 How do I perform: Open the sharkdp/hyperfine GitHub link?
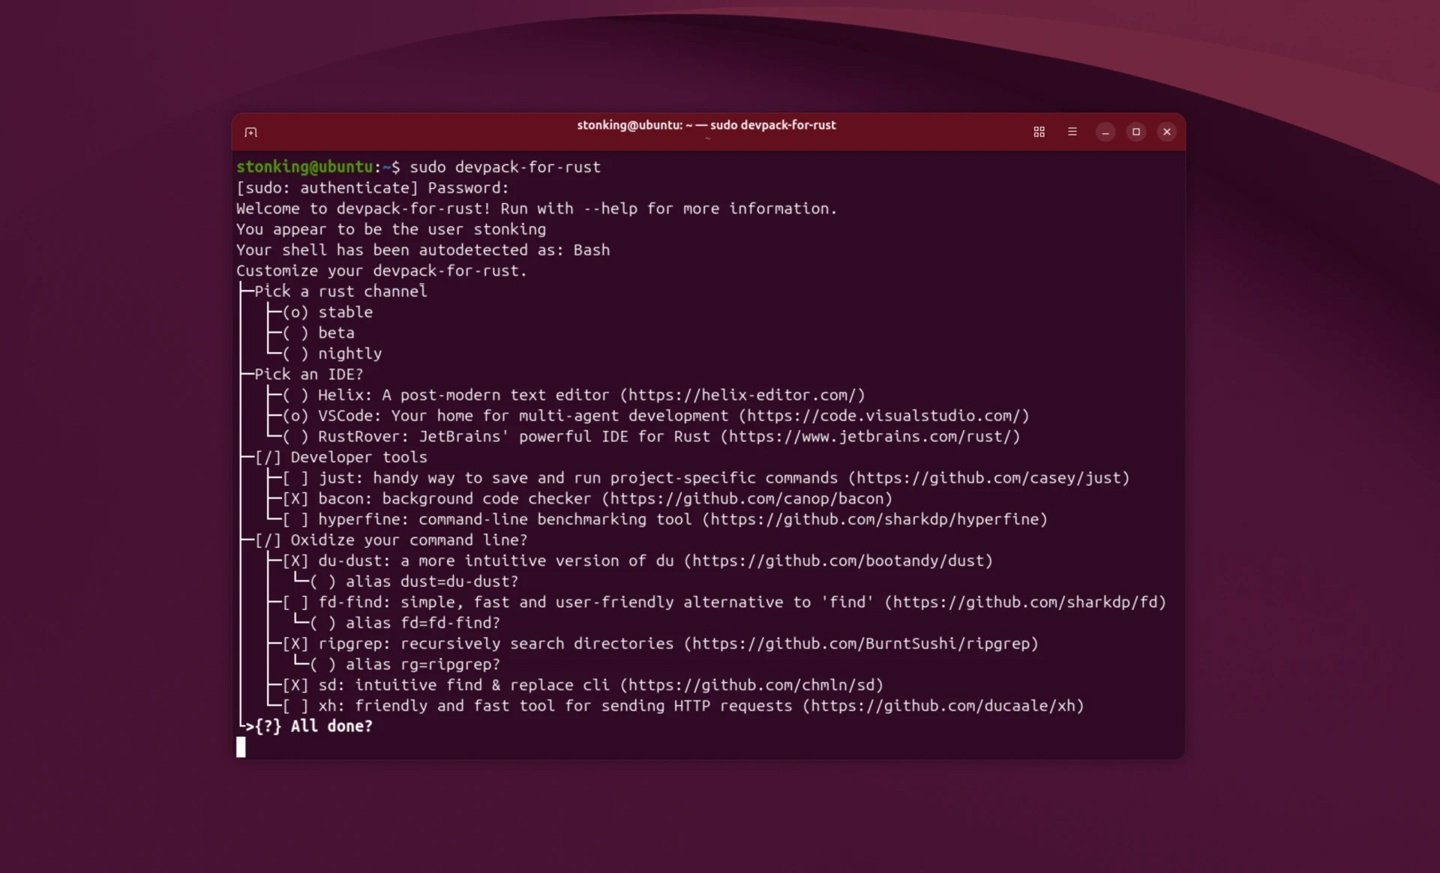[x=875, y=520]
